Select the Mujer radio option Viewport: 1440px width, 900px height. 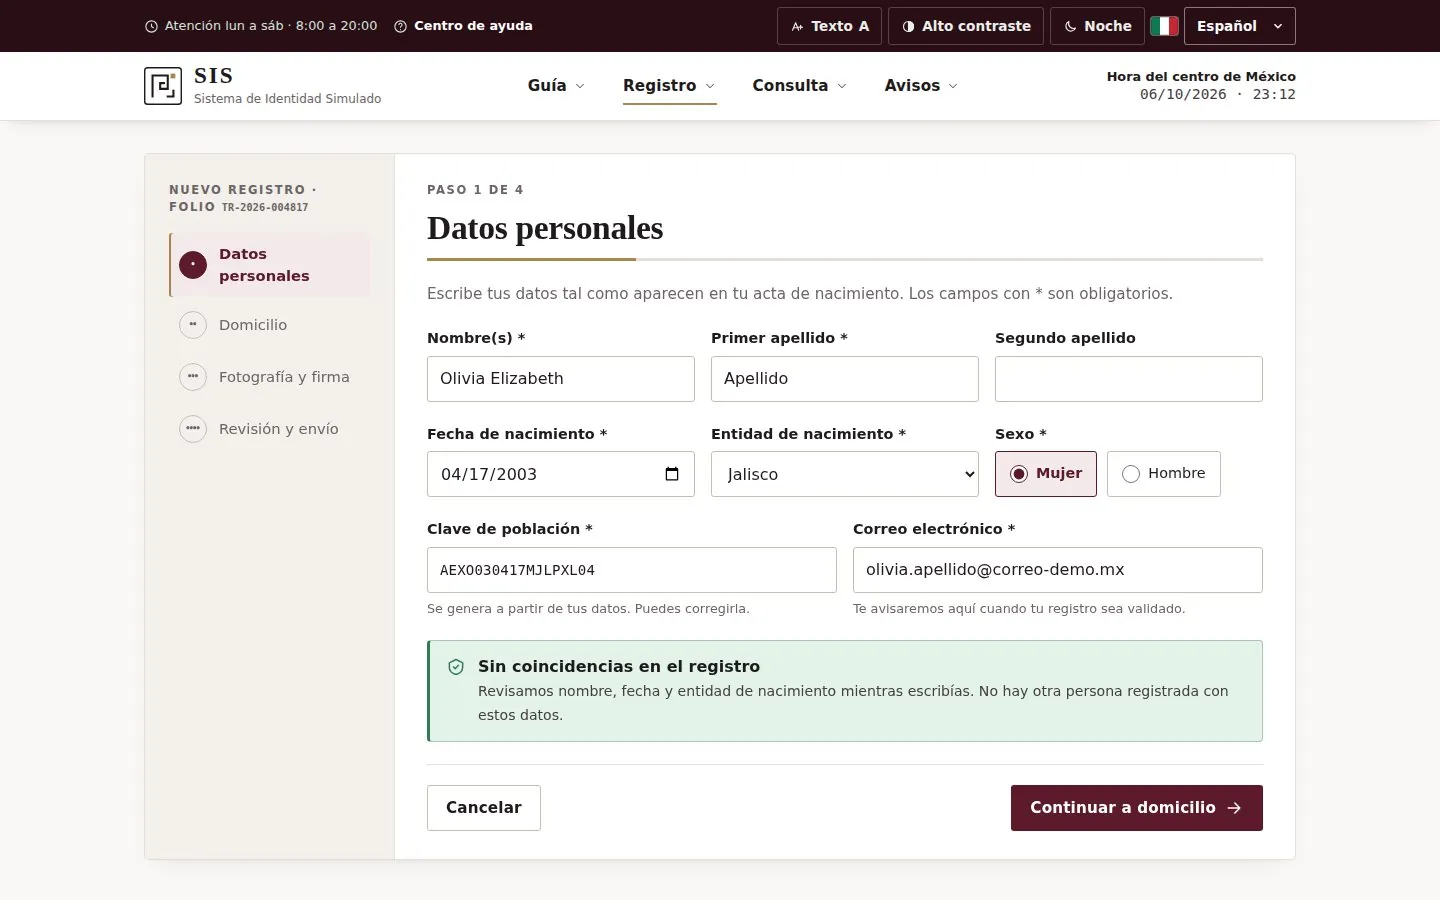[1046, 474]
